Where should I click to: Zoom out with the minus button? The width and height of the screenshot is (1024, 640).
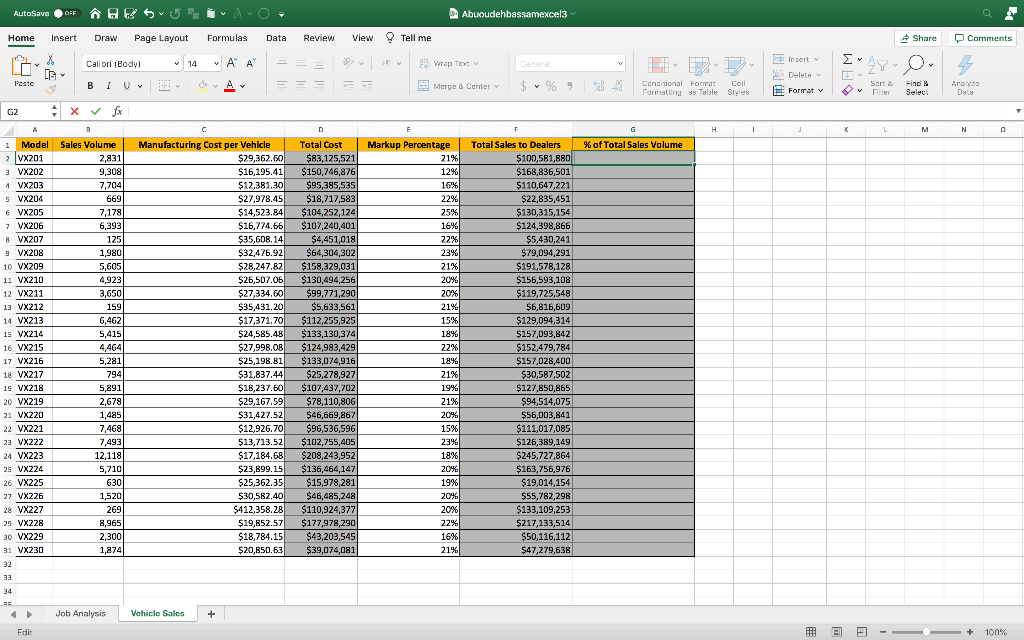coord(883,632)
